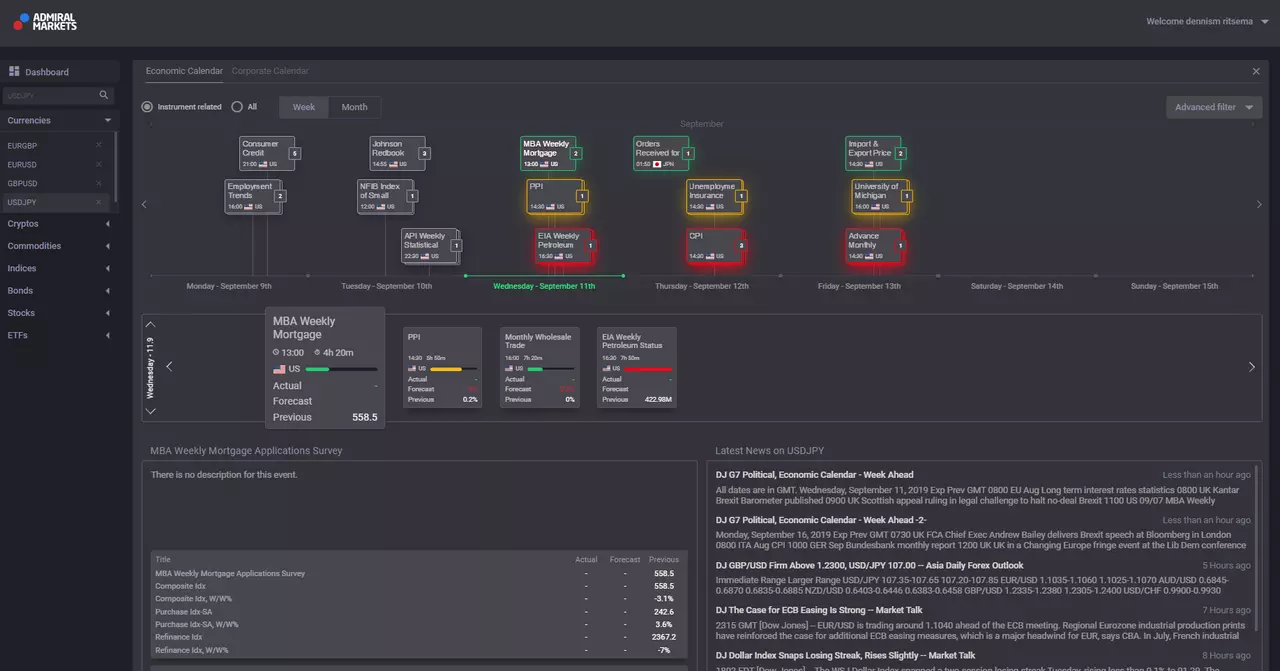The image size is (1280, 671).
Task: Switch to Week view
Action: pyautogui.click(x=304, y=107)
